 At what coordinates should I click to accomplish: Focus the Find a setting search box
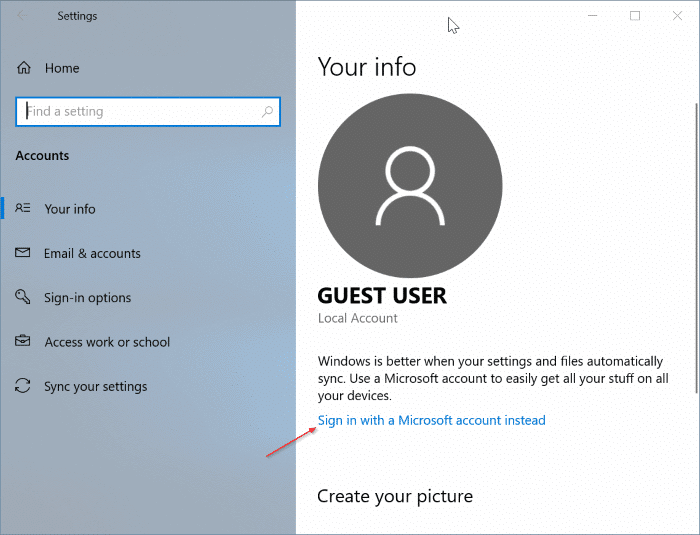point(148,112)
